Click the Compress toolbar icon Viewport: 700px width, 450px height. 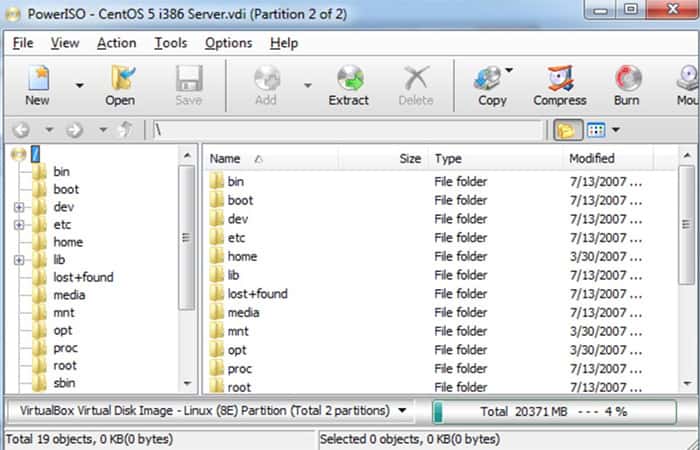[560, 78]
